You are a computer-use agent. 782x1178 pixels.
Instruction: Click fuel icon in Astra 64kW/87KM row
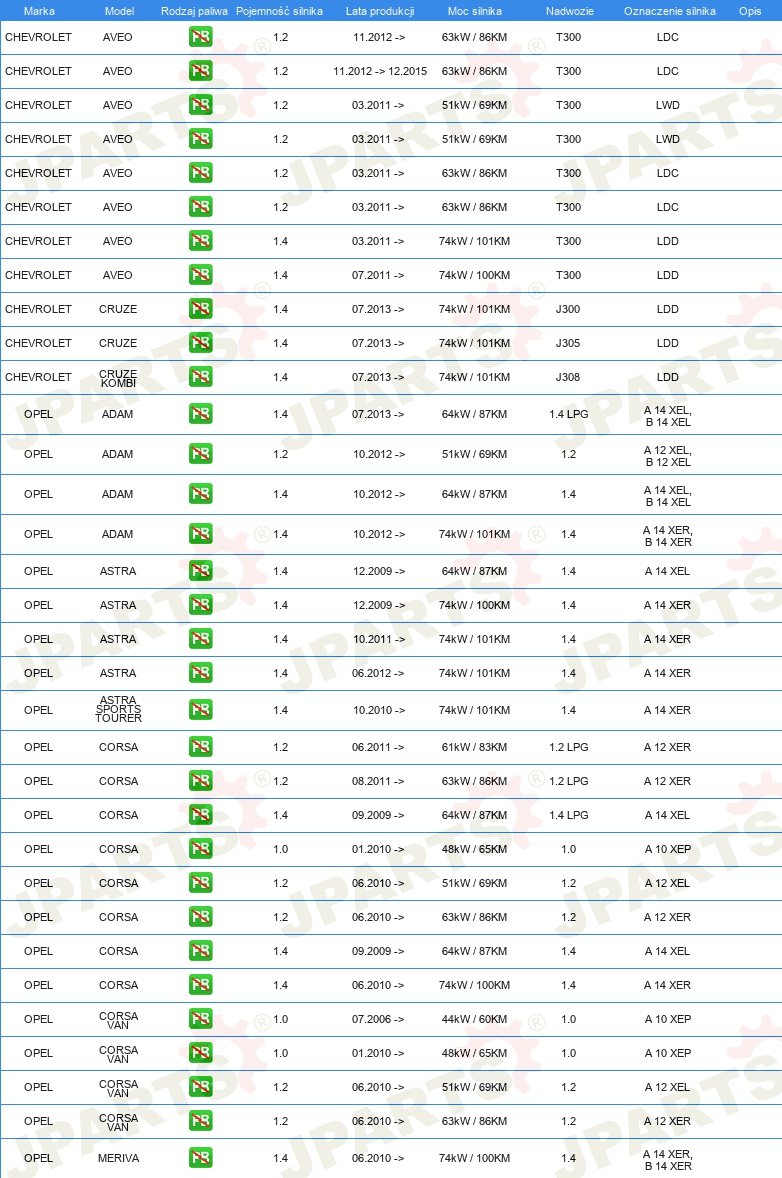(x=201, y=571)
